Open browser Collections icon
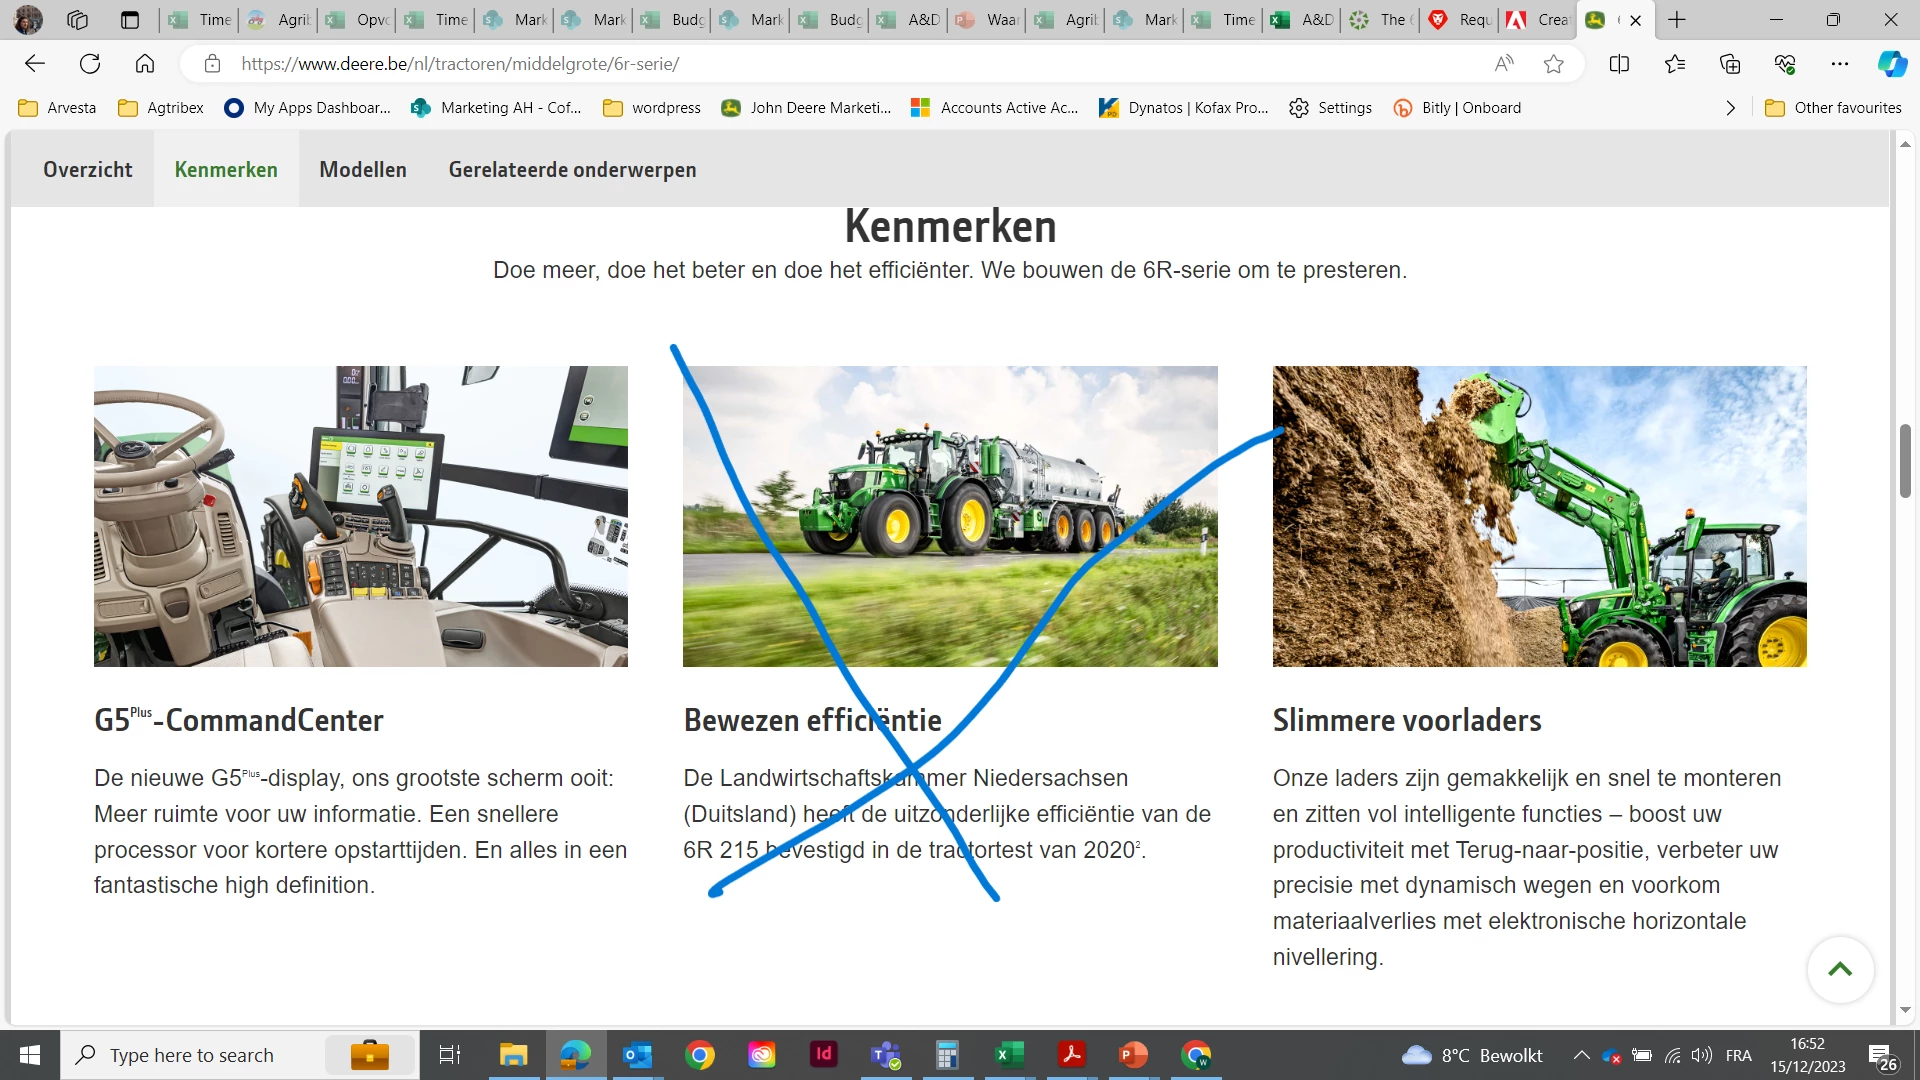 (1730, 64)
